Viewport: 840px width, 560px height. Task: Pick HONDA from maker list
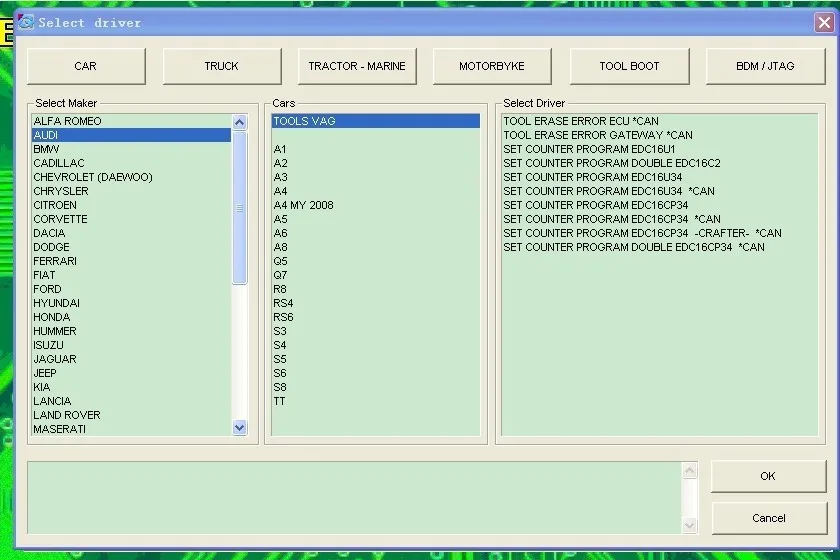[x=131, y=317]
